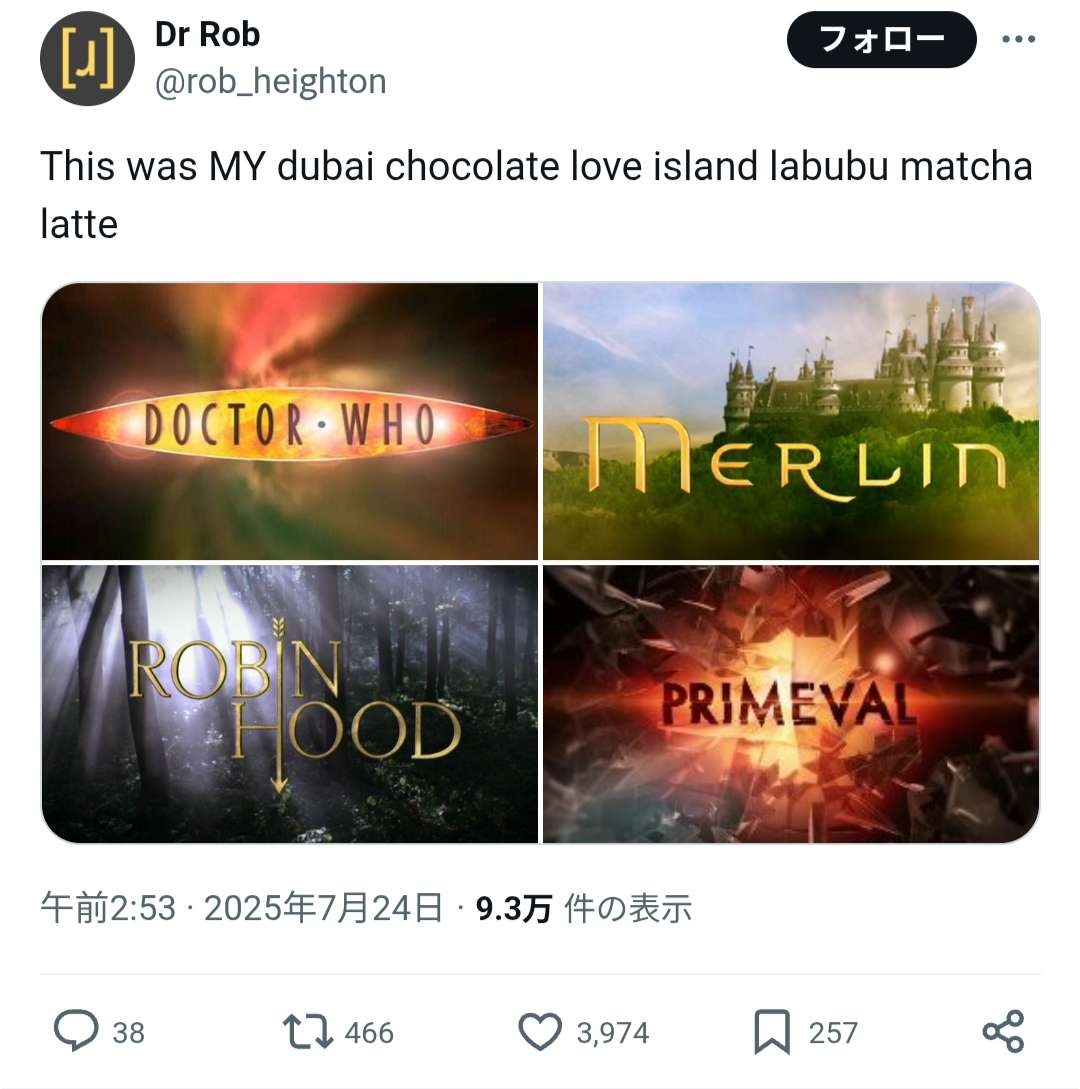1080x1089 pixels.
Task: View the Primeval image
Action: [791, 704]
